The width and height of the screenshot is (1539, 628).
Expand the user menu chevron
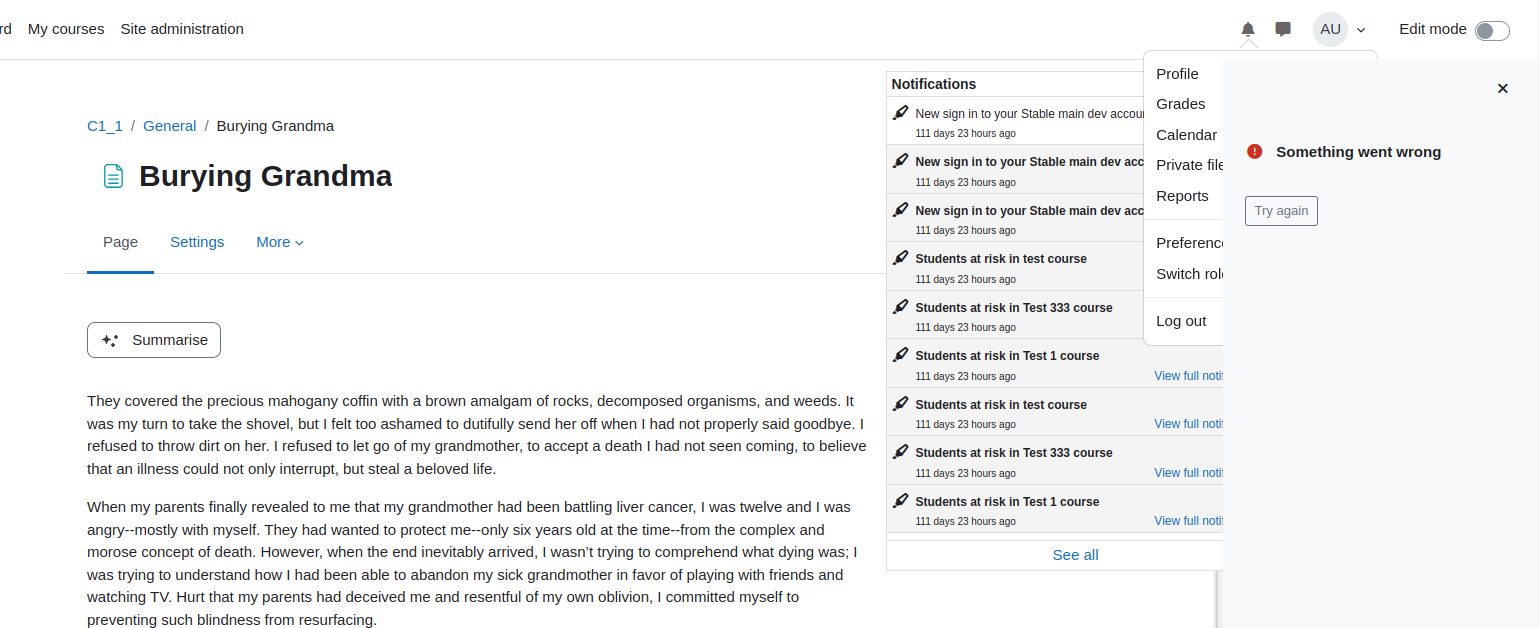1361,30
